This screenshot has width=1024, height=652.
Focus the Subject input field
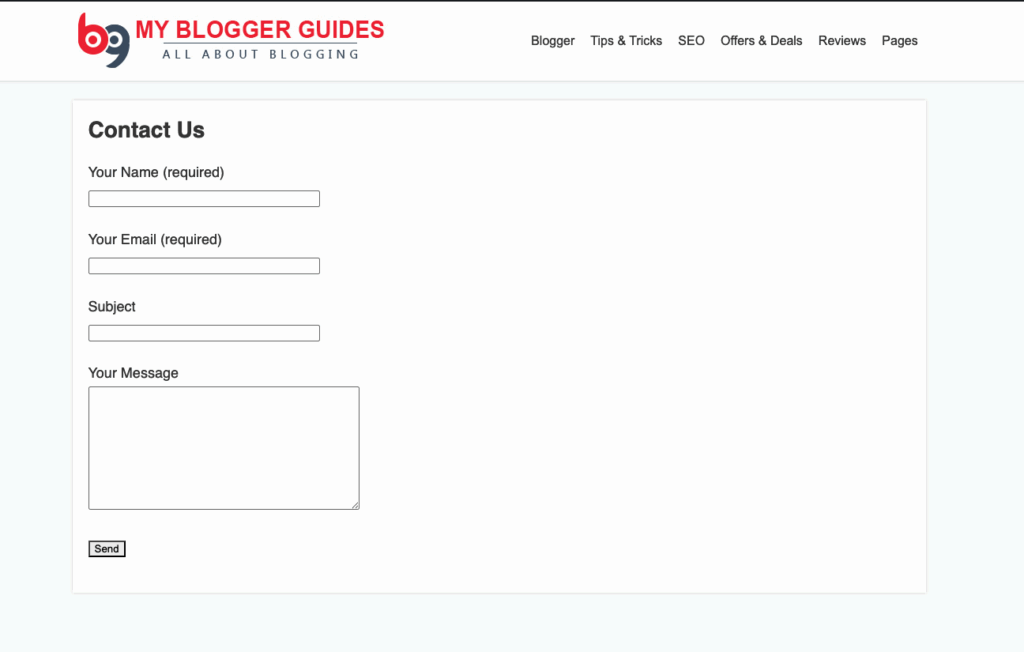(204, 333)
